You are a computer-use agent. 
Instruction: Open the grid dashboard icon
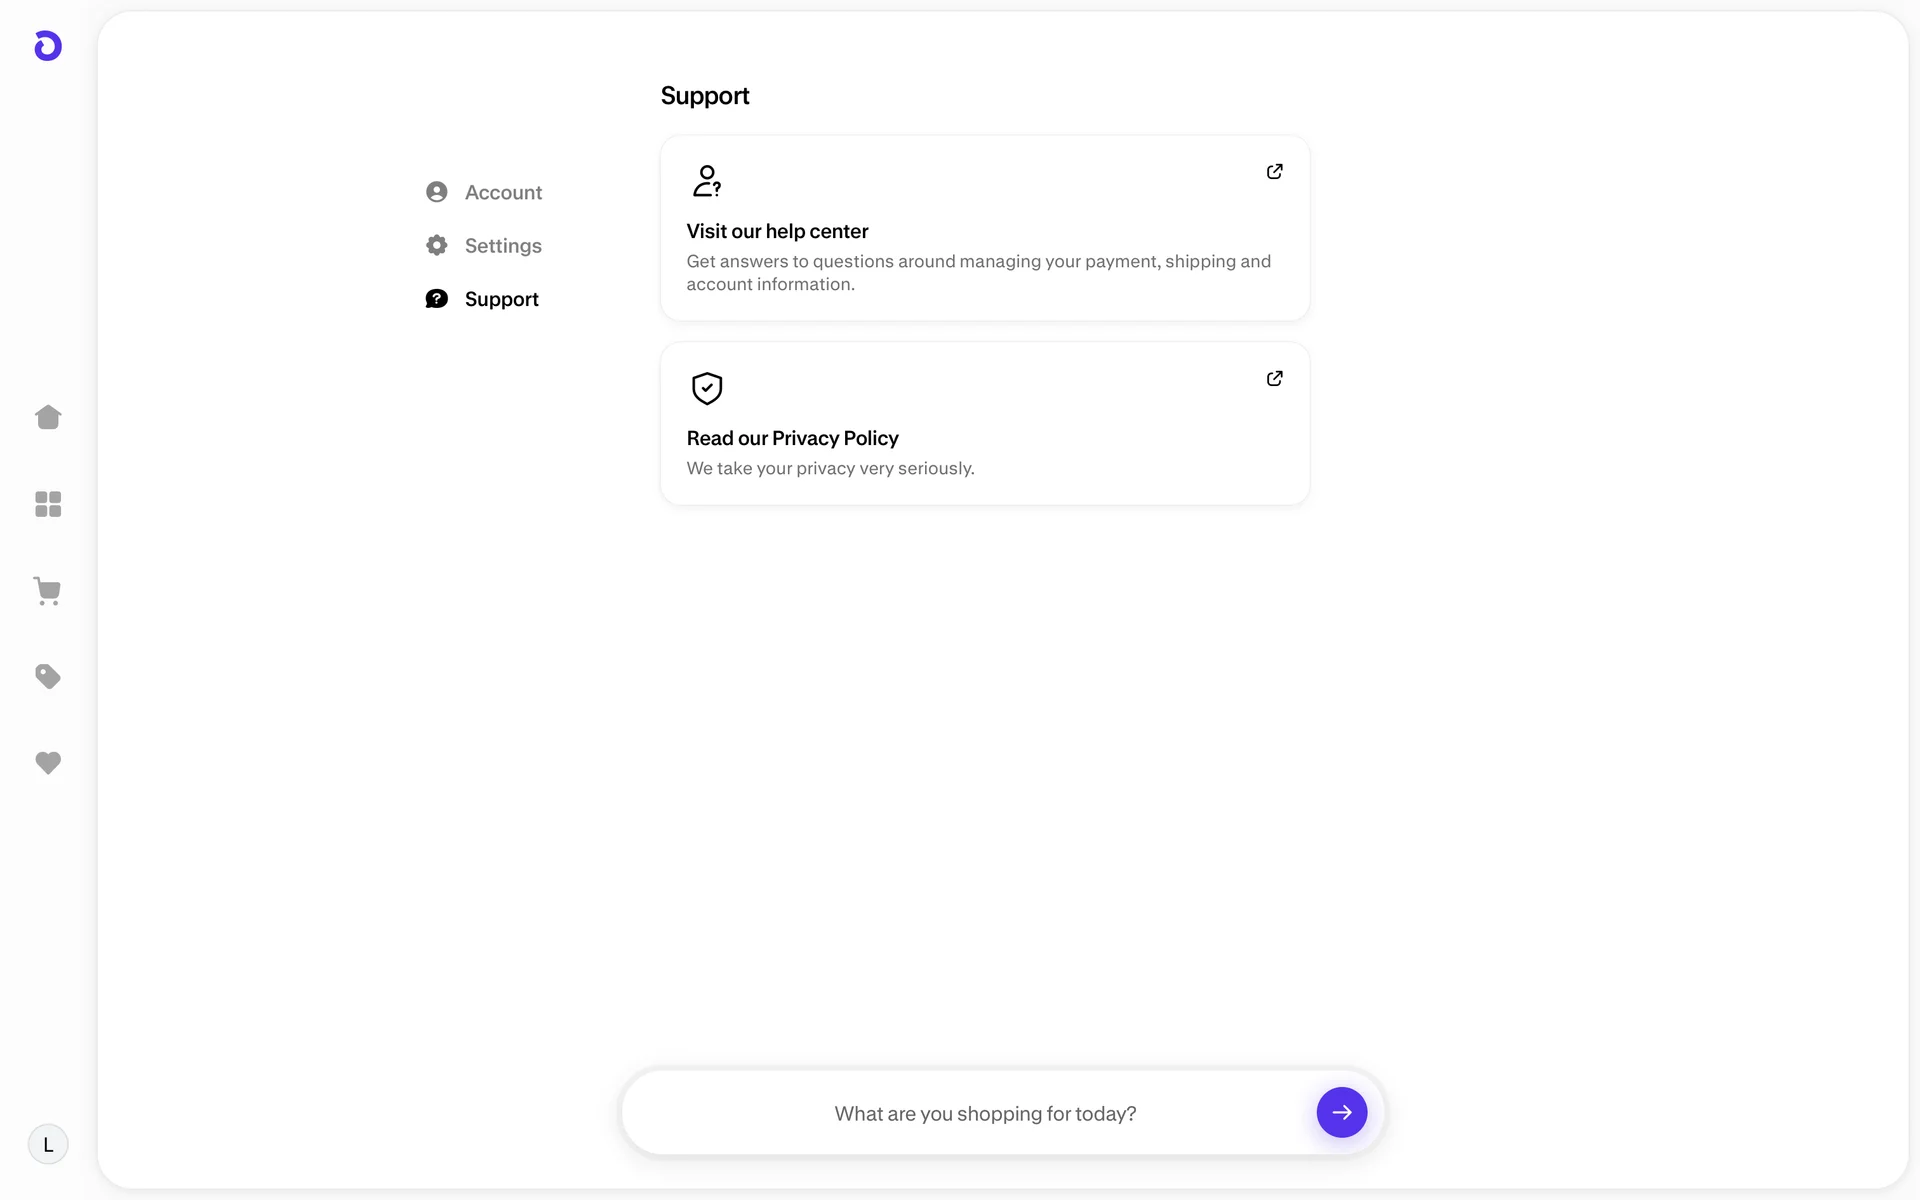(x=48, y=504)
